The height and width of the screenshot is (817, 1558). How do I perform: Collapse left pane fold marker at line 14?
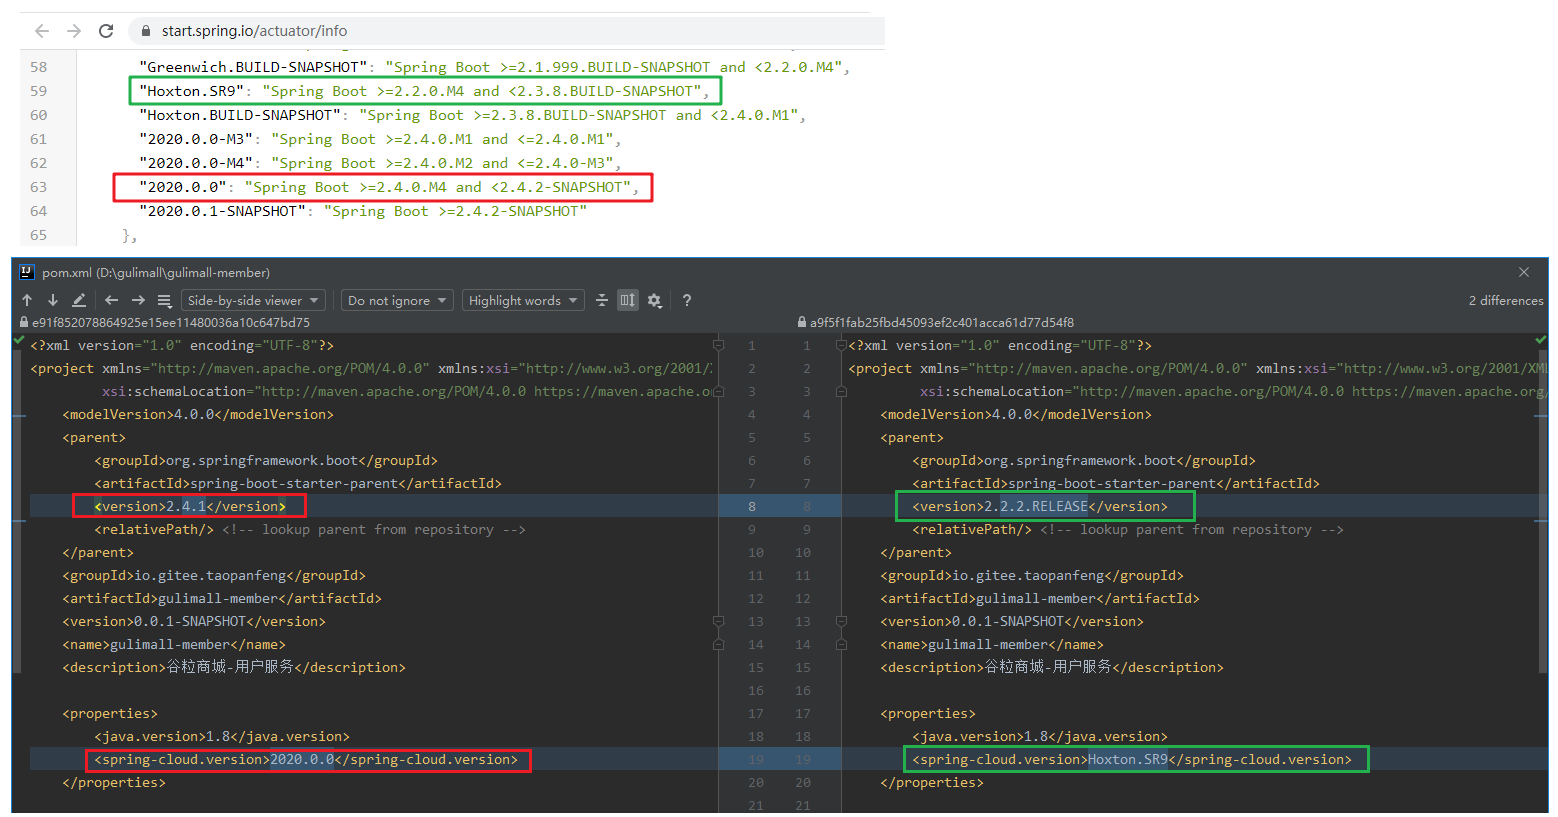(718, 644)
